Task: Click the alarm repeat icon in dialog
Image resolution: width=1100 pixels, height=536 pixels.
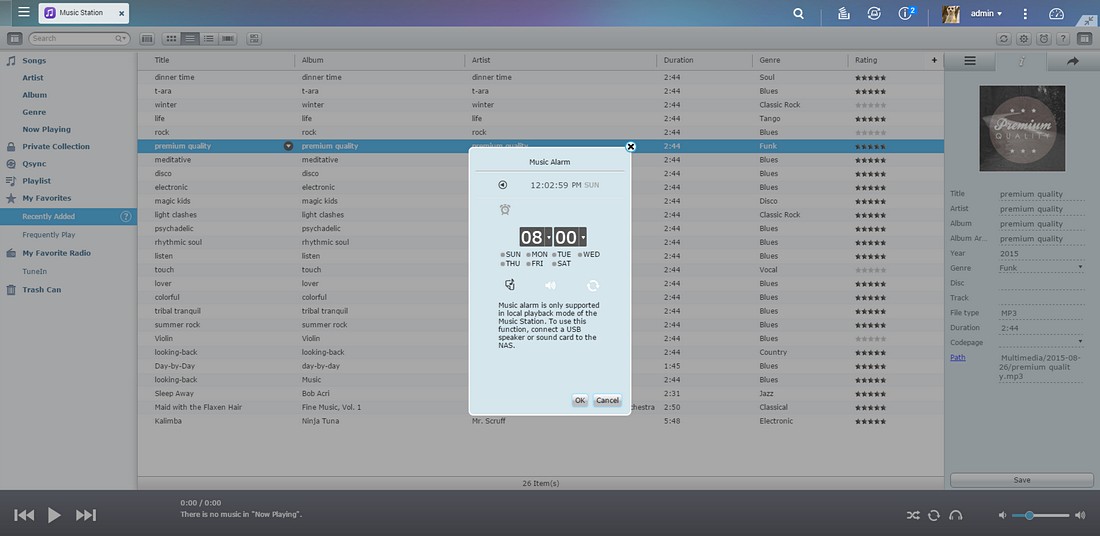Action: pos(593,286)
